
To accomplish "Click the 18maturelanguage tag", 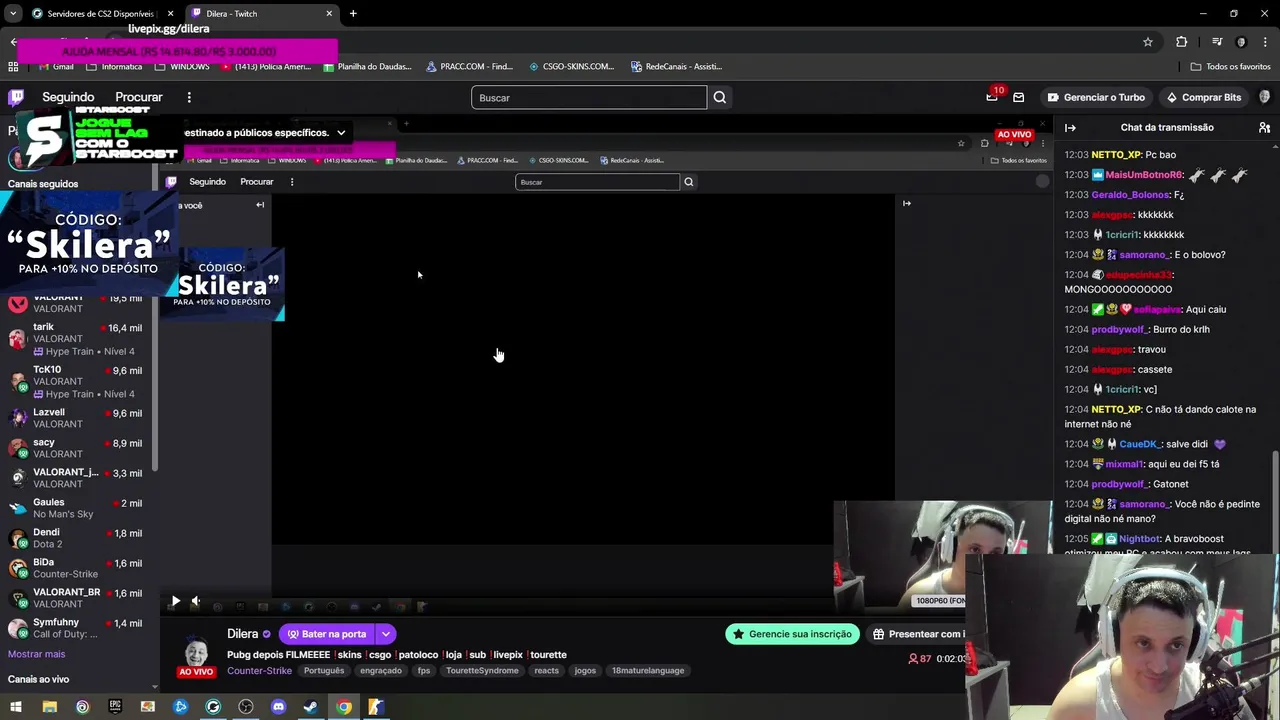I will click(x=648, y=671).
